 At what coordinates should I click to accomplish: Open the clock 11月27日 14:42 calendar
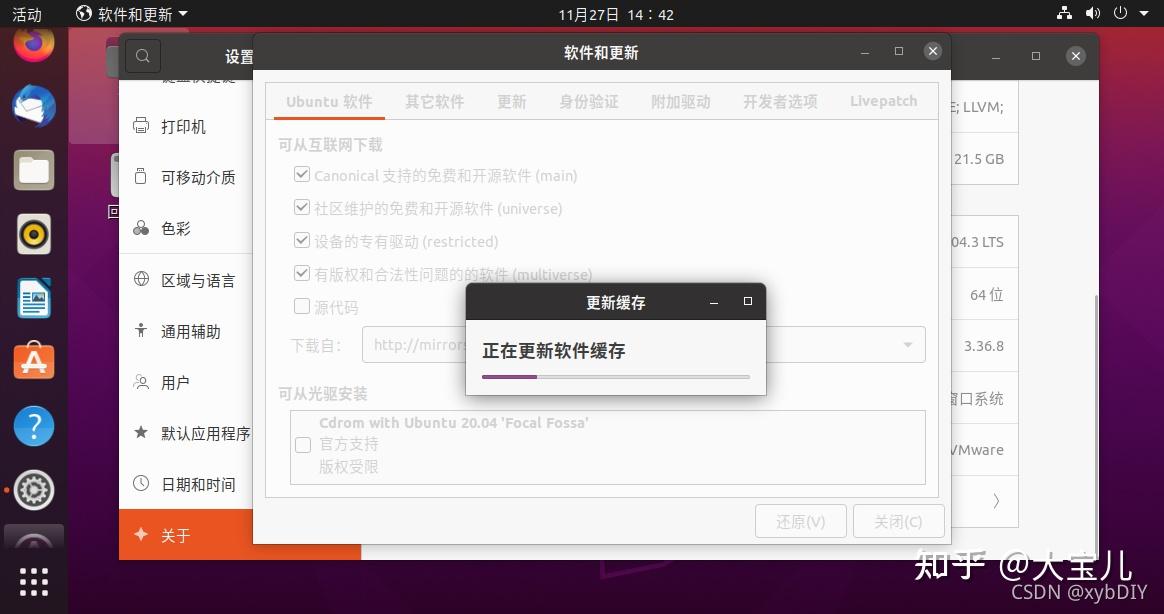[x=616, y=14]
